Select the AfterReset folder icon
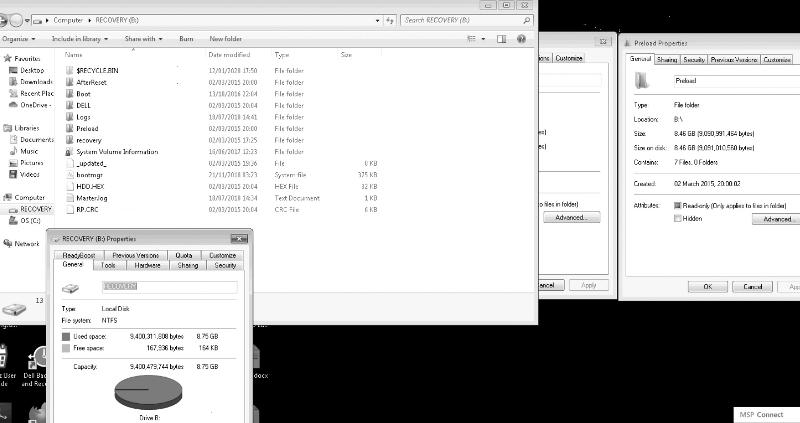800x423 pixels. pos(70,82)
